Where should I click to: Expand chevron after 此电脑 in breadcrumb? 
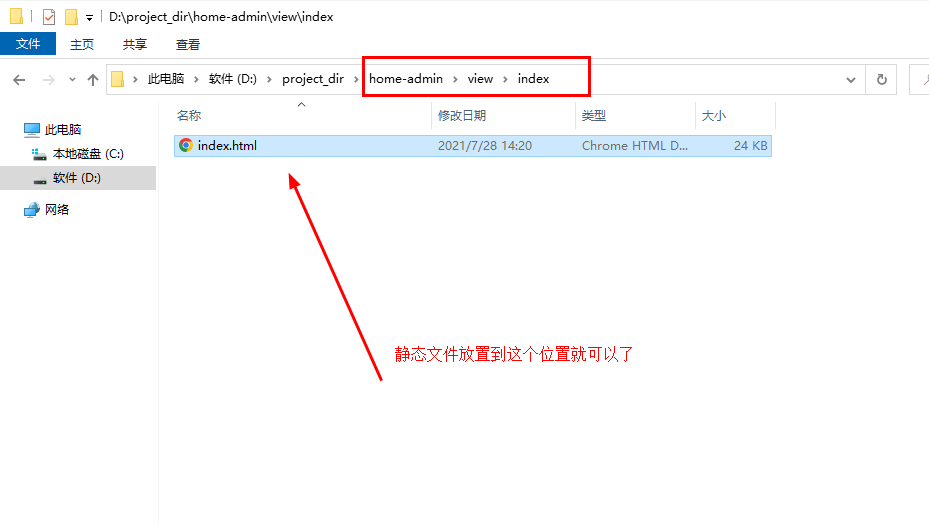point(196,79)
